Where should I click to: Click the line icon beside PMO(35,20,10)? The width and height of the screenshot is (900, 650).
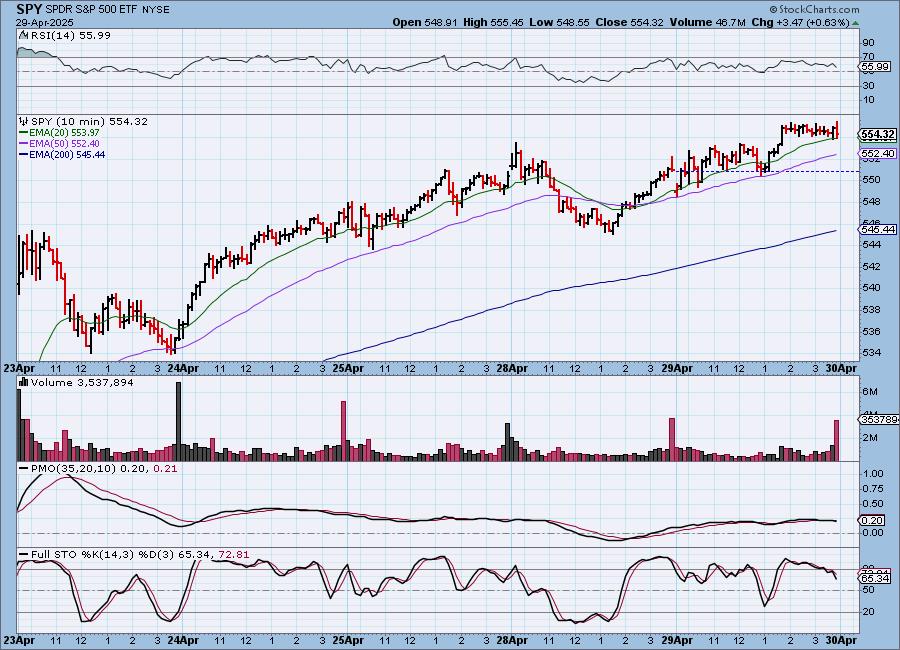point(24,469)
